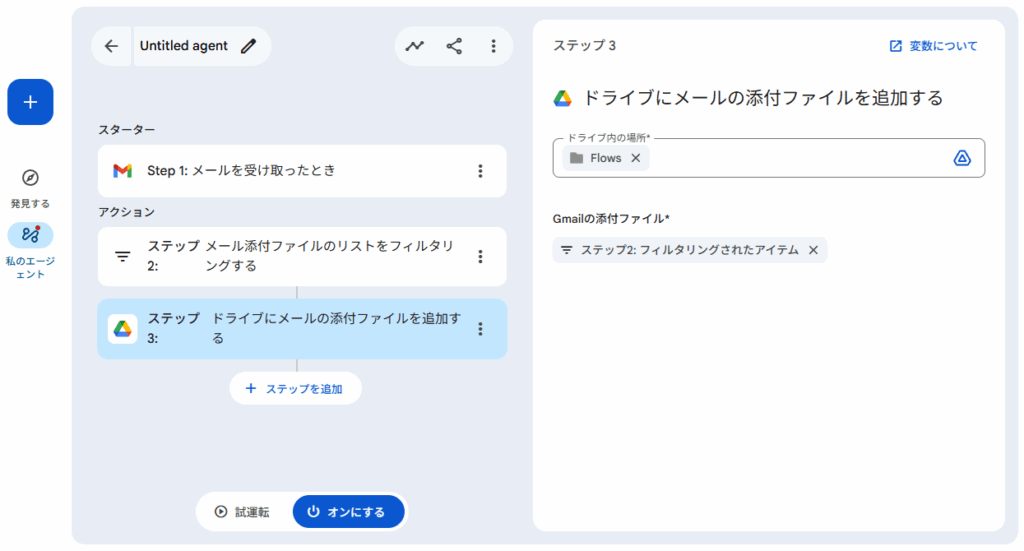Click Drive logo beside panel heading
Image resolution: width=1024 pixels, height=551 pixels.
[562, 99]
